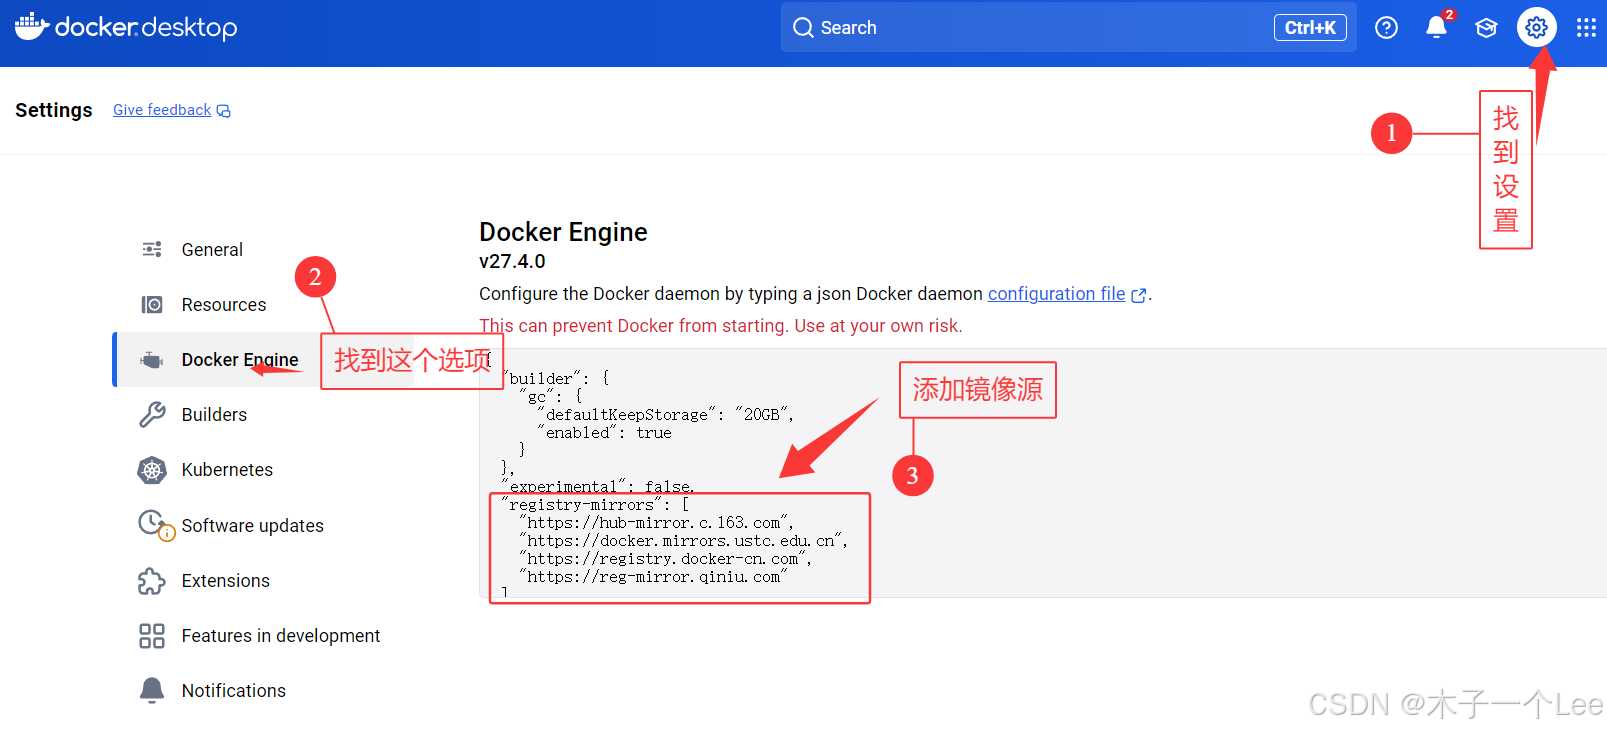The width and height of the screenshot is (1607, 732).
Task: Open the configuration file documentation link
Action: tap(1056, 294)
